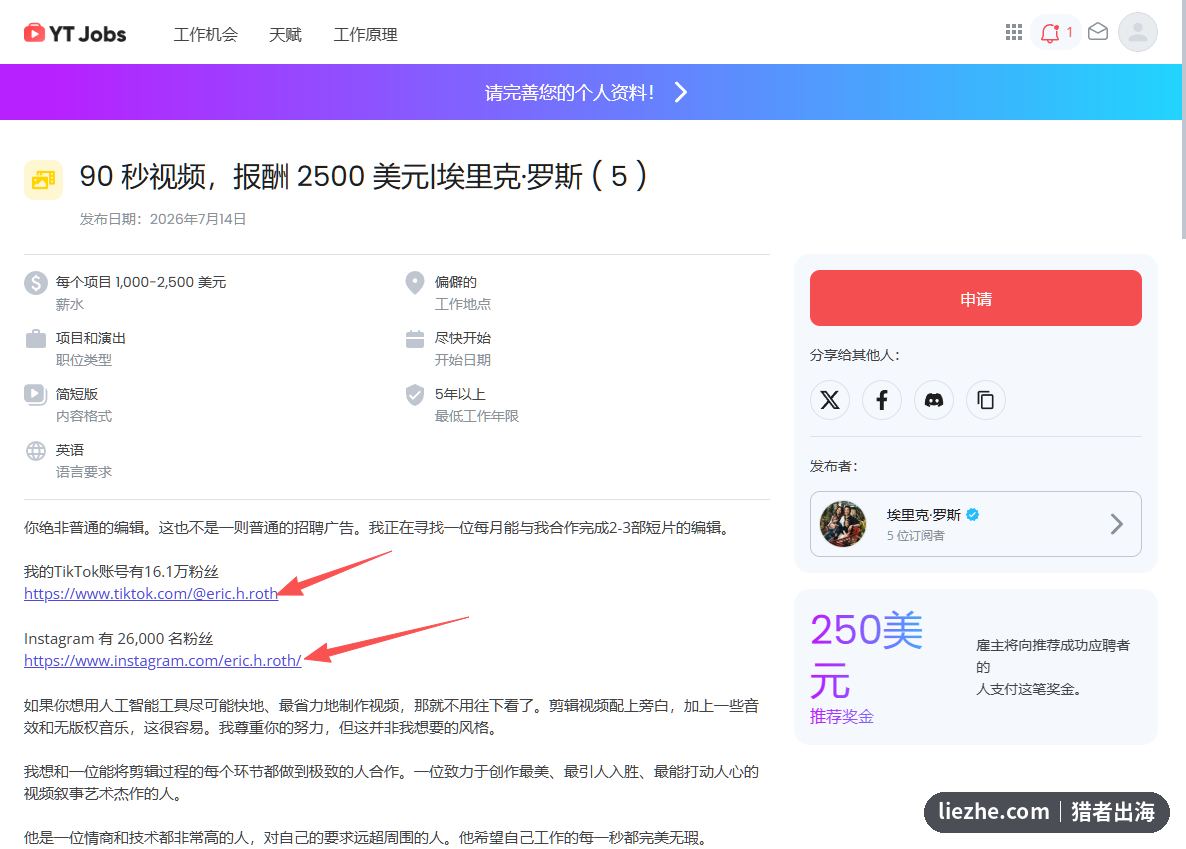Click the verified badge next to 埃里克·罗斯
Screen dimensions: 1186x849
(973, 515)
